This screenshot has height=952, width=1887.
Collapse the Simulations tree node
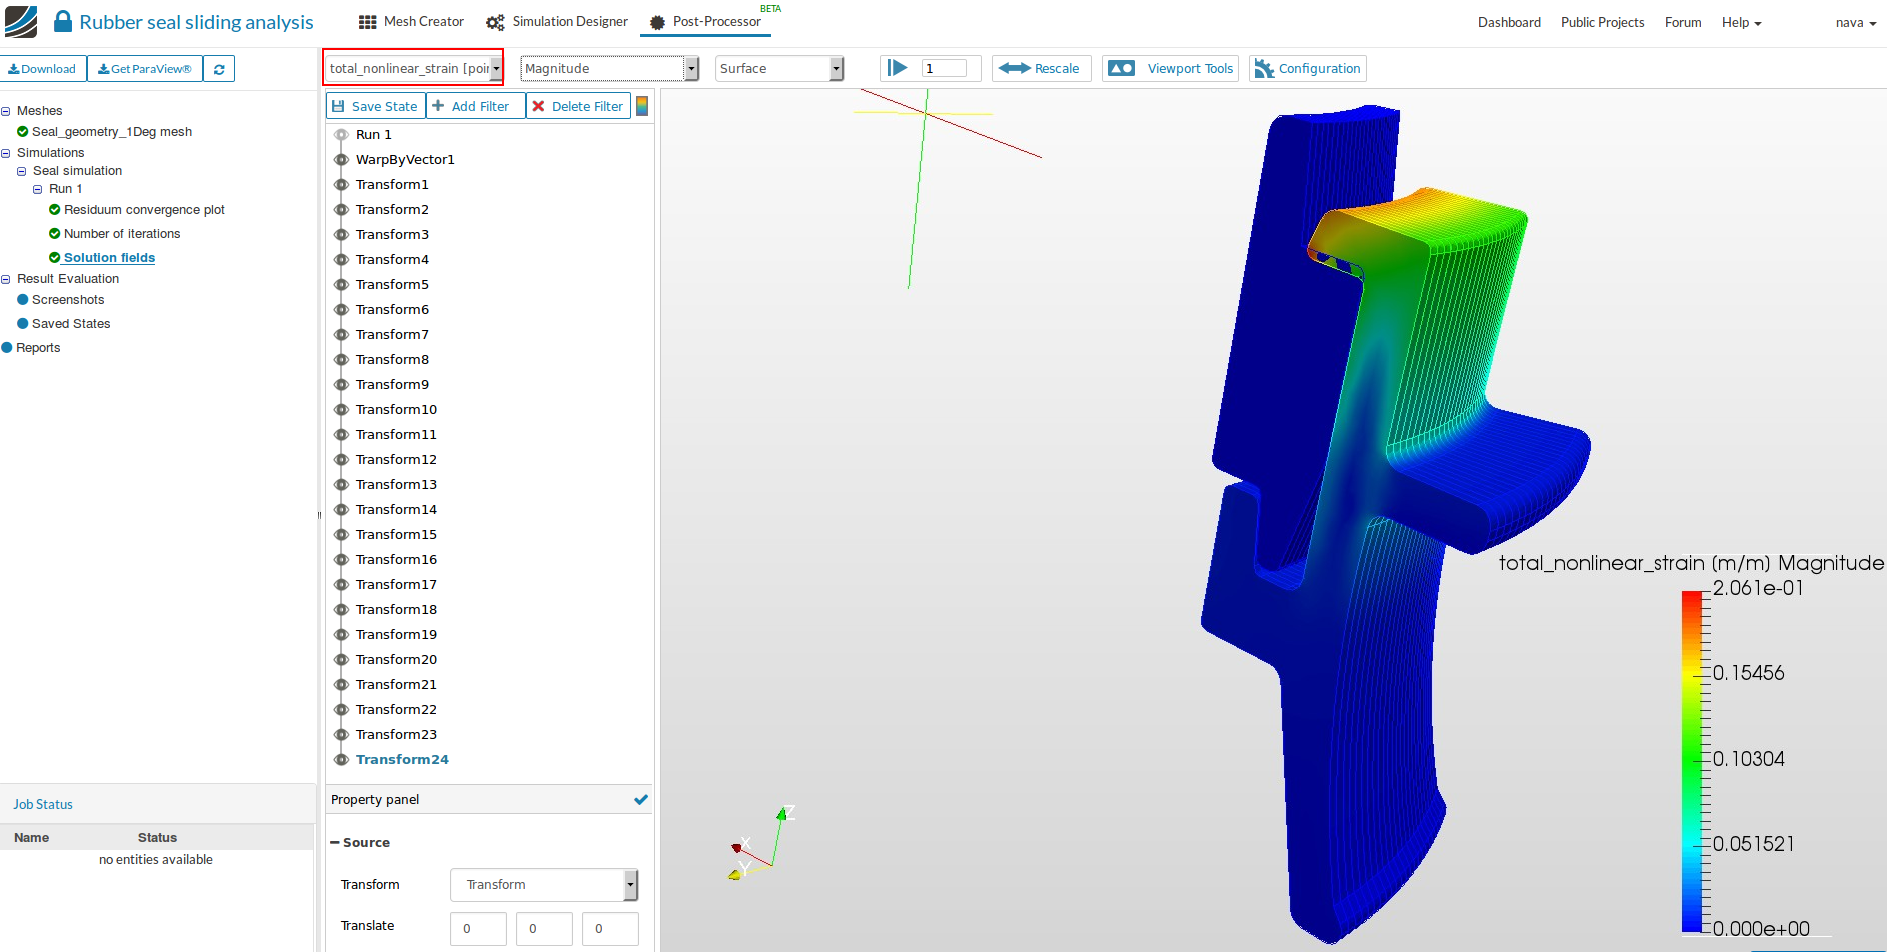tap(6, 152)
